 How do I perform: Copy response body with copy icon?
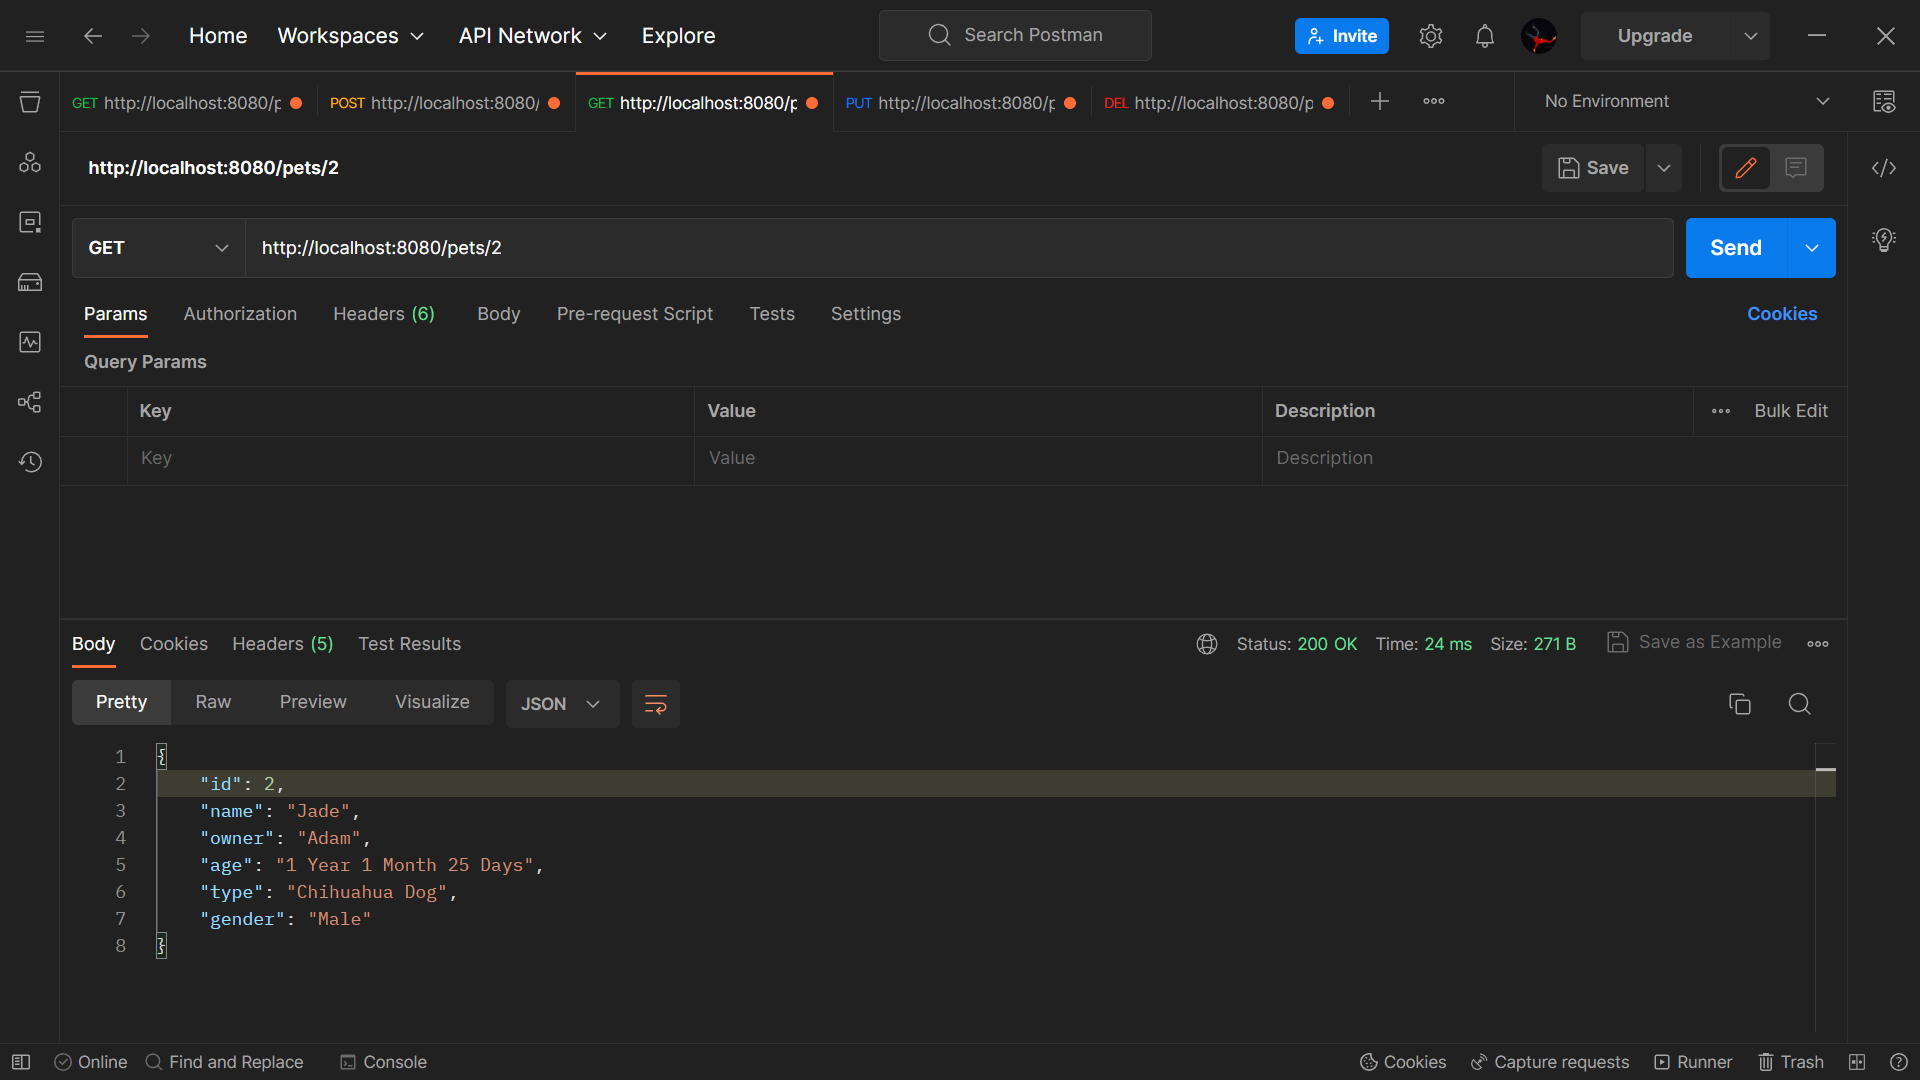pos(1740,704)
